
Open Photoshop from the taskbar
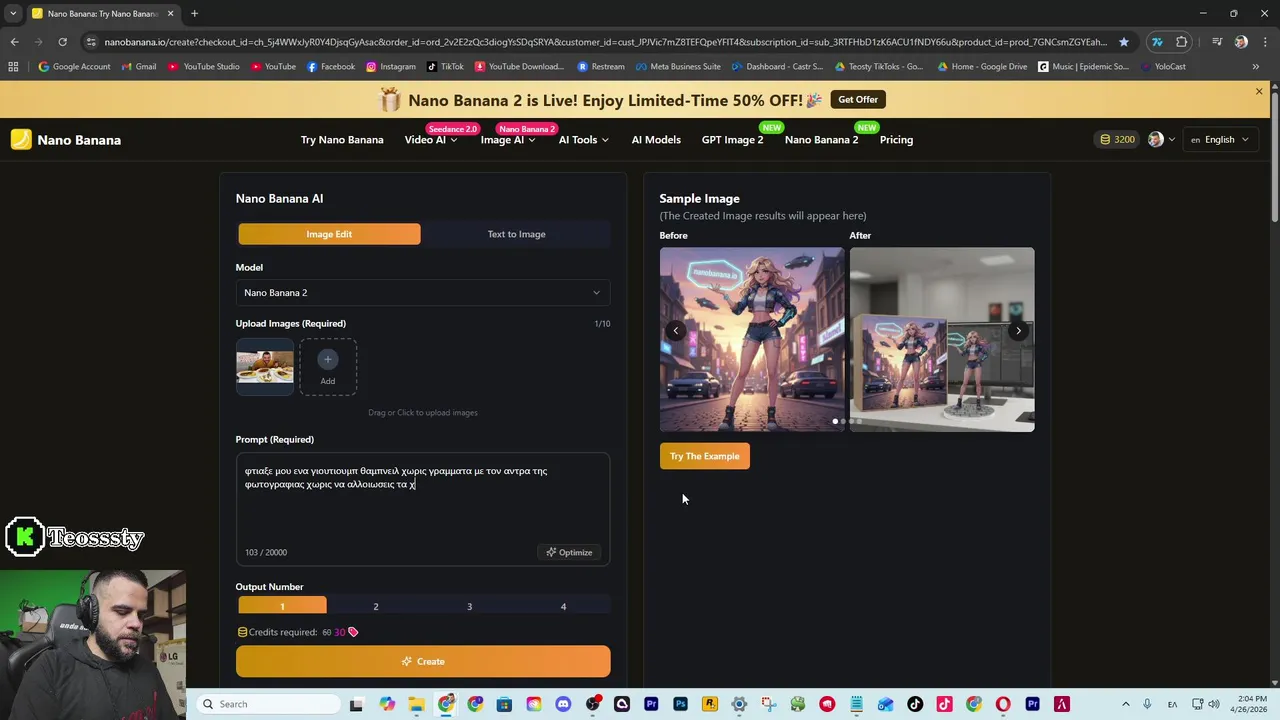680,704
